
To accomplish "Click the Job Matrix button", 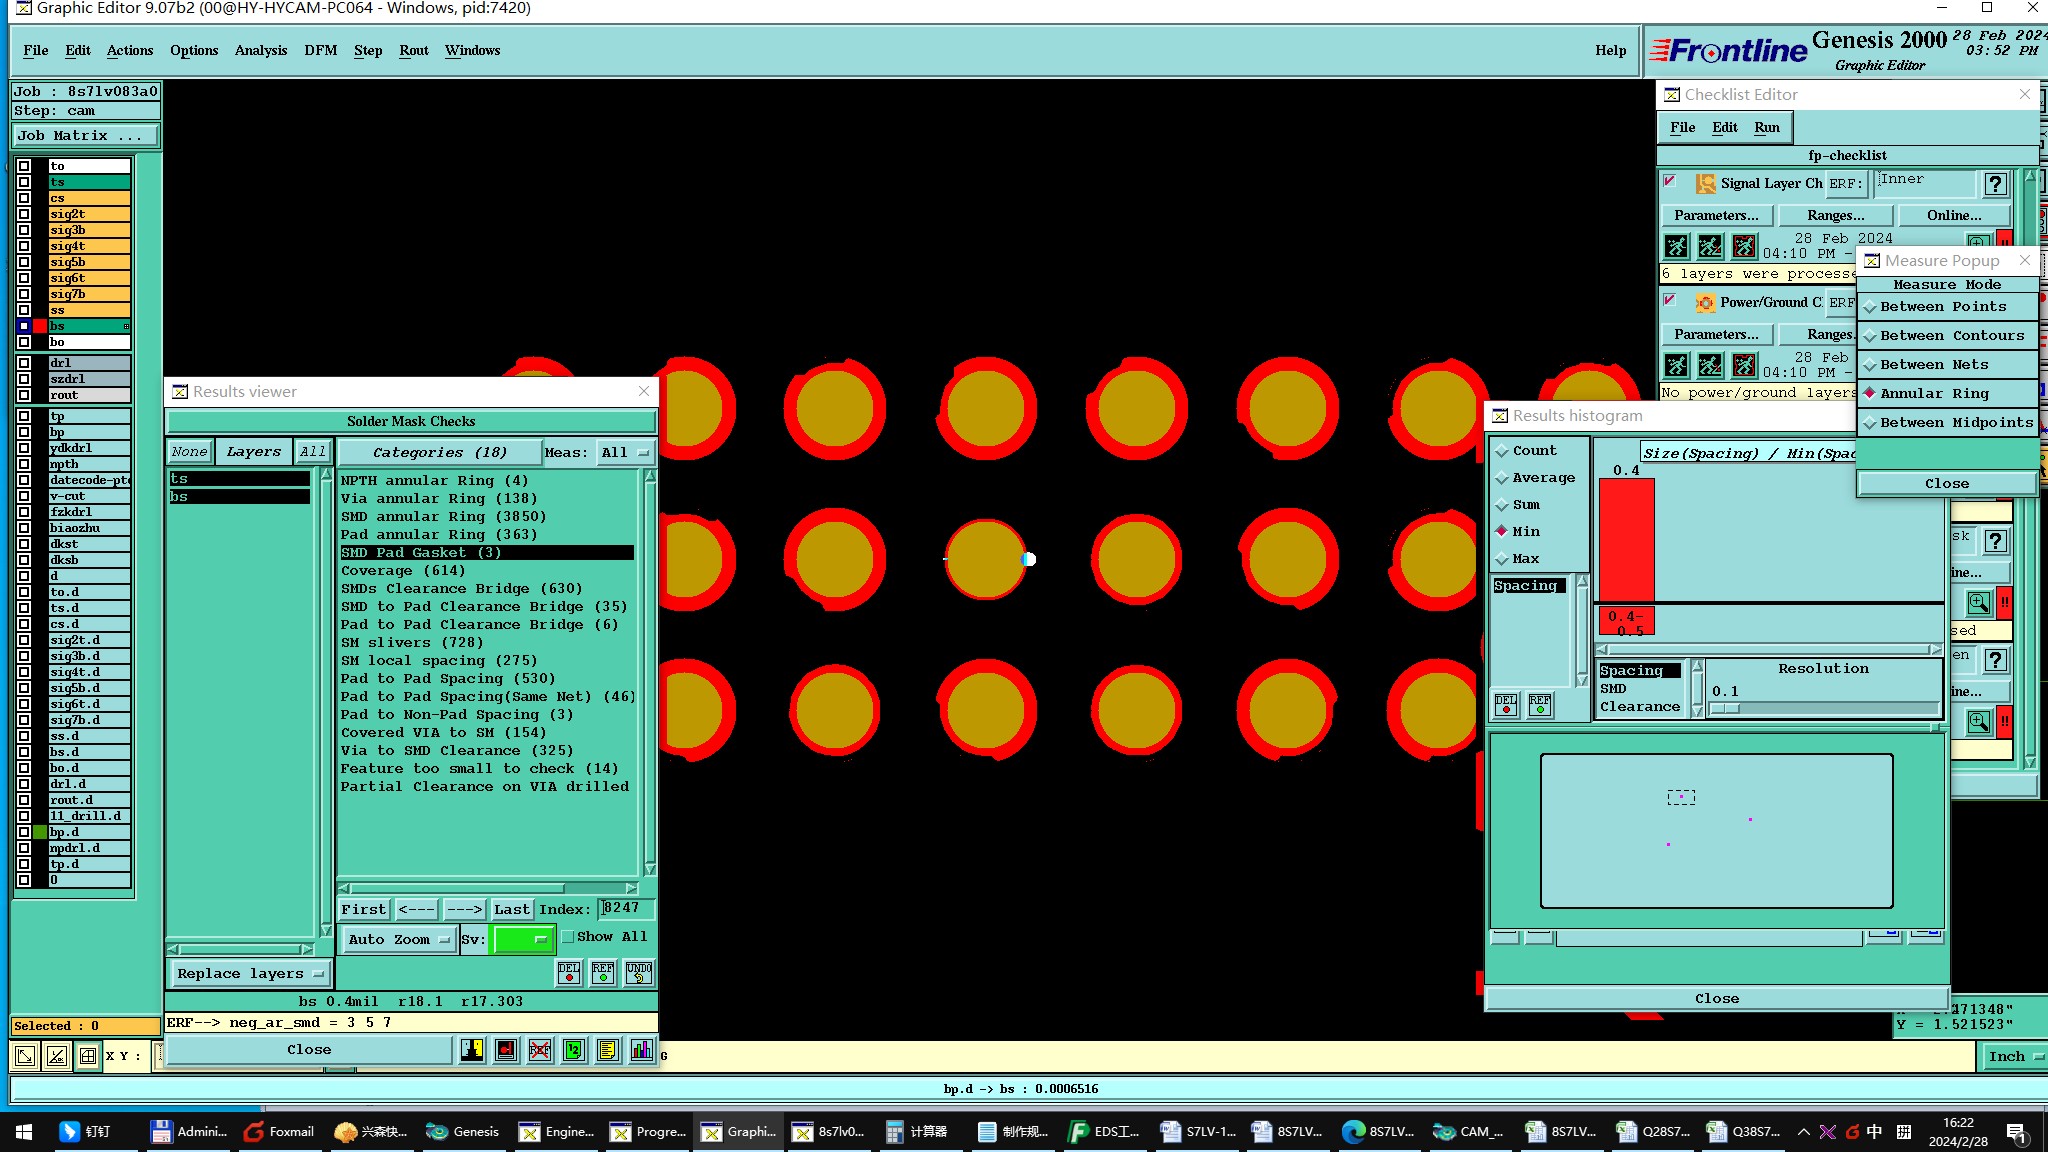I will [84, 135].
